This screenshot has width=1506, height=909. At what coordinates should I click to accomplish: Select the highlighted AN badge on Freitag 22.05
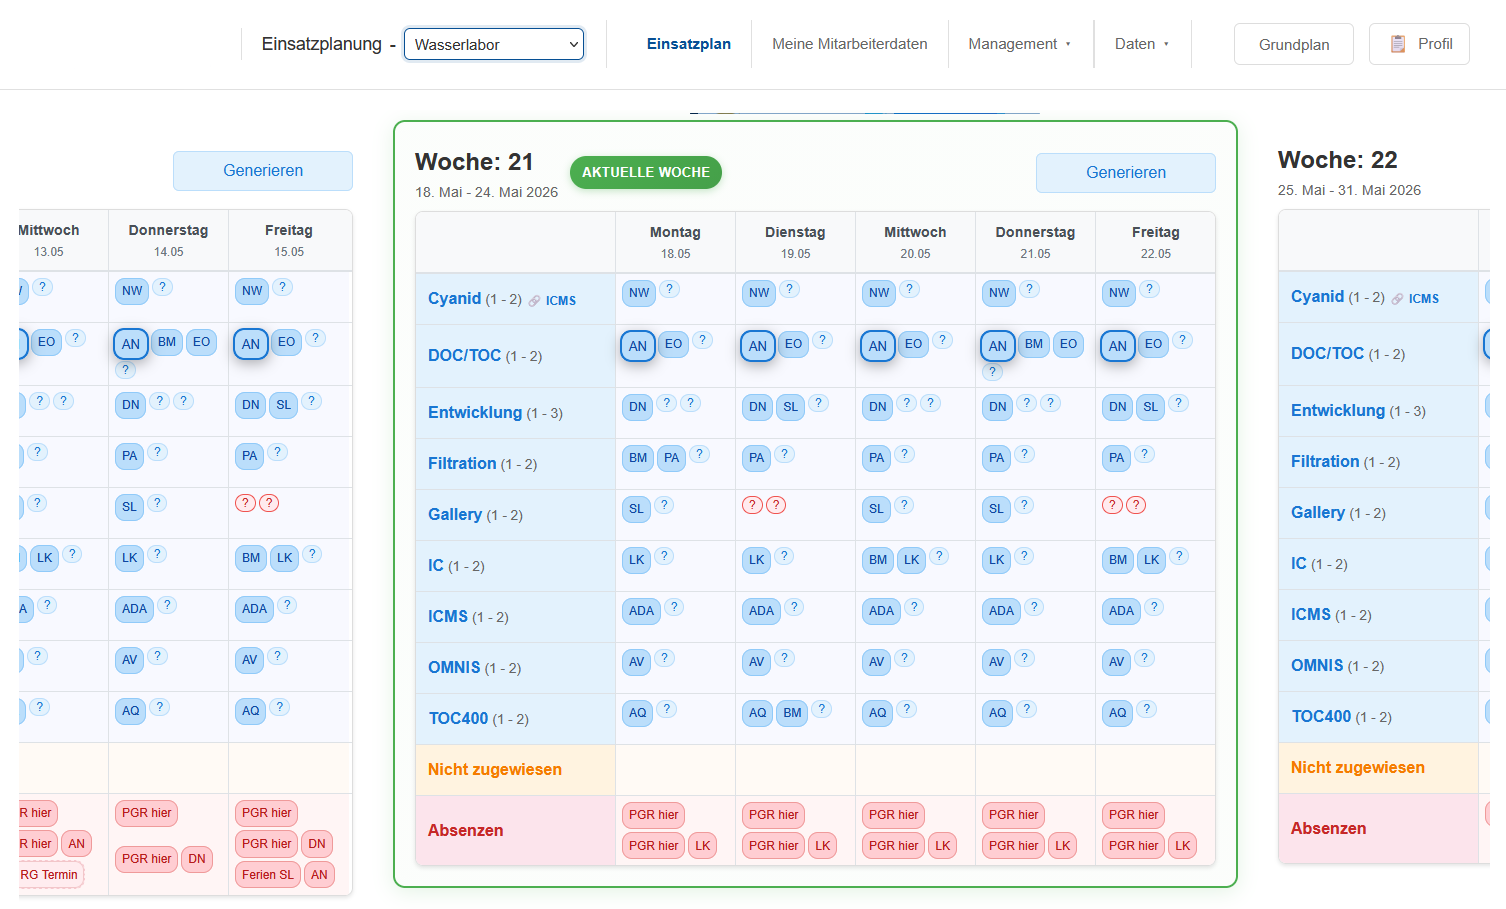pyautogui.click(x=1118, y=346)
